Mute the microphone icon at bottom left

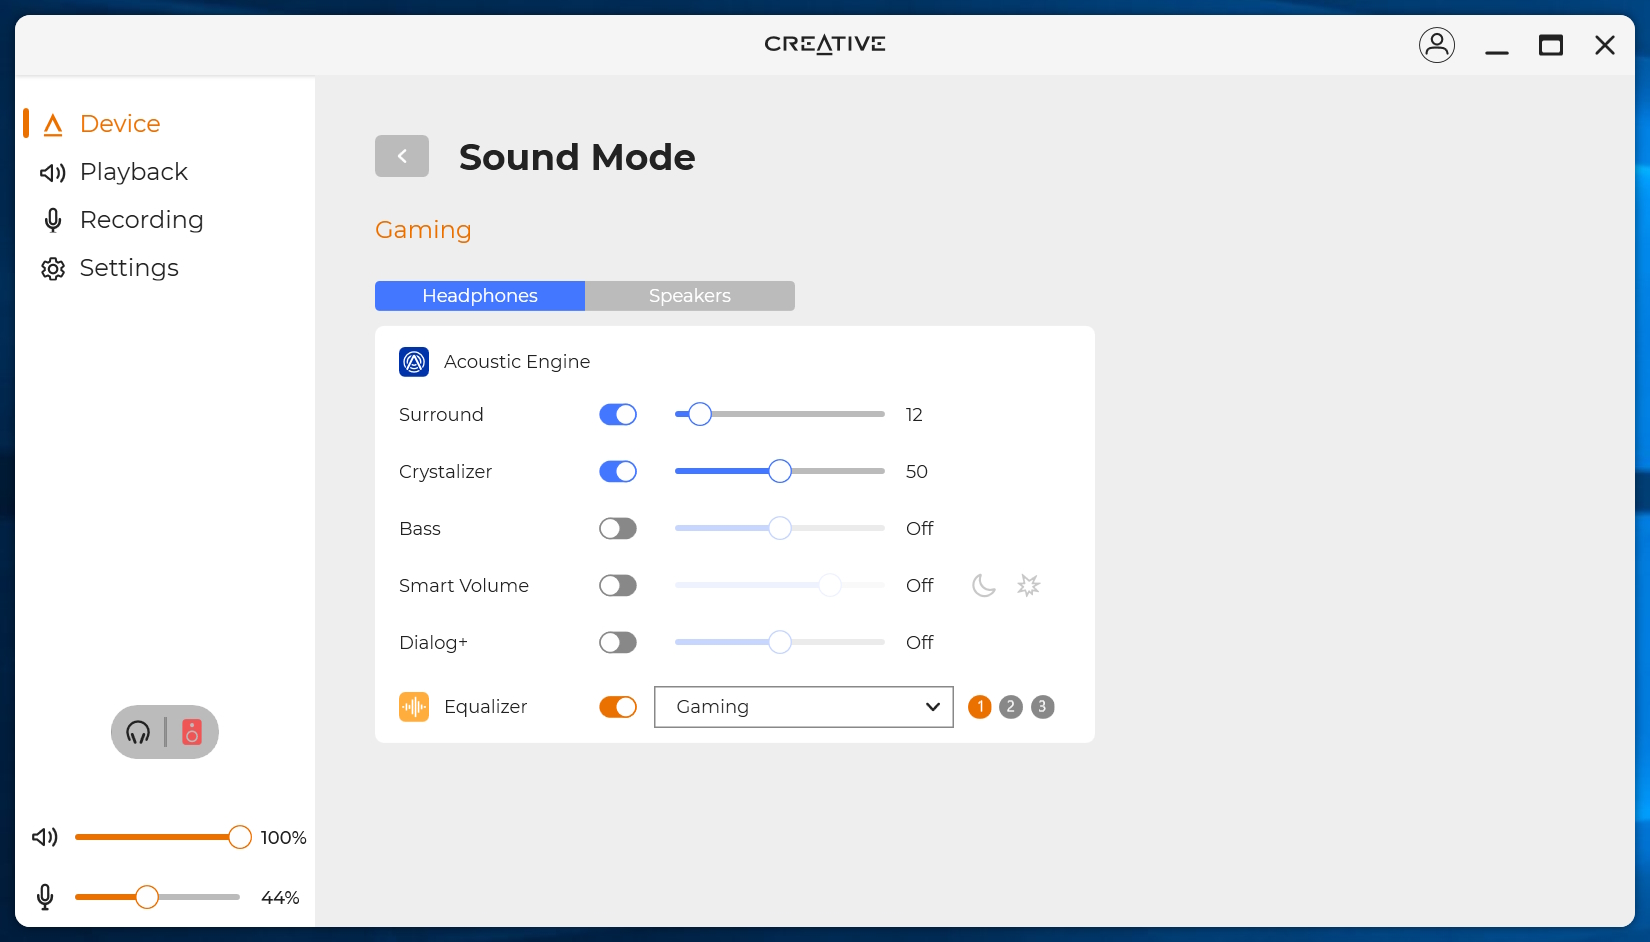click(45, 897)
